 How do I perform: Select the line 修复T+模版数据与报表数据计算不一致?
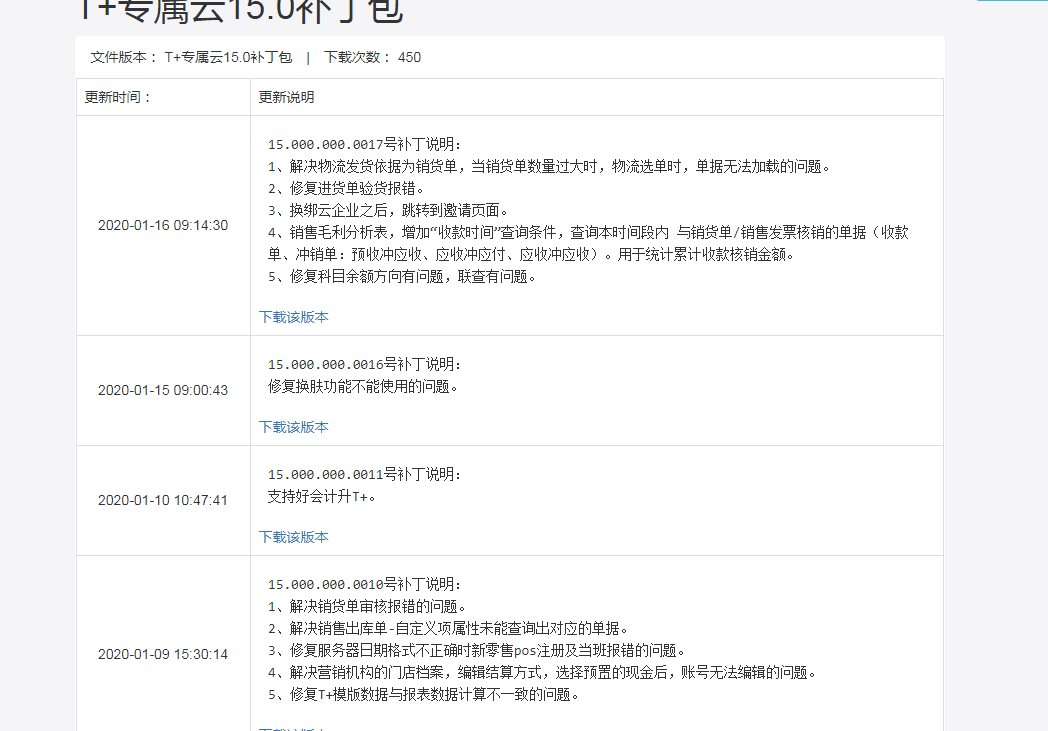[423, 695]
